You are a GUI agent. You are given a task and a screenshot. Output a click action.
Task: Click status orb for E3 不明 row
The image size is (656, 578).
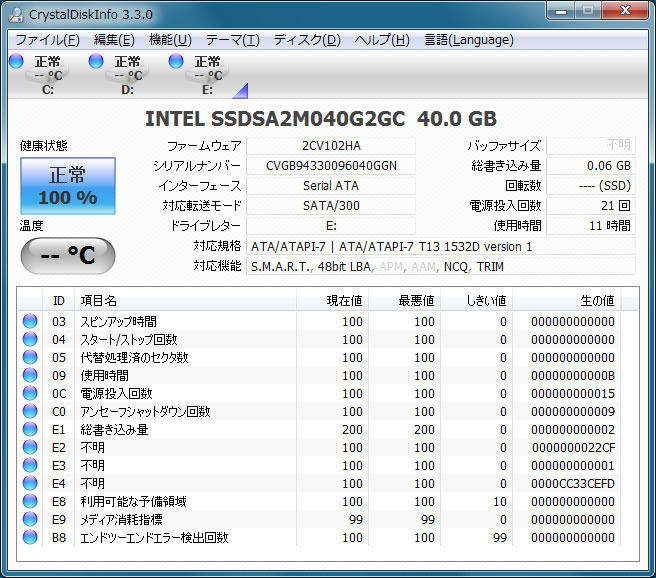[x=30, y=465]
